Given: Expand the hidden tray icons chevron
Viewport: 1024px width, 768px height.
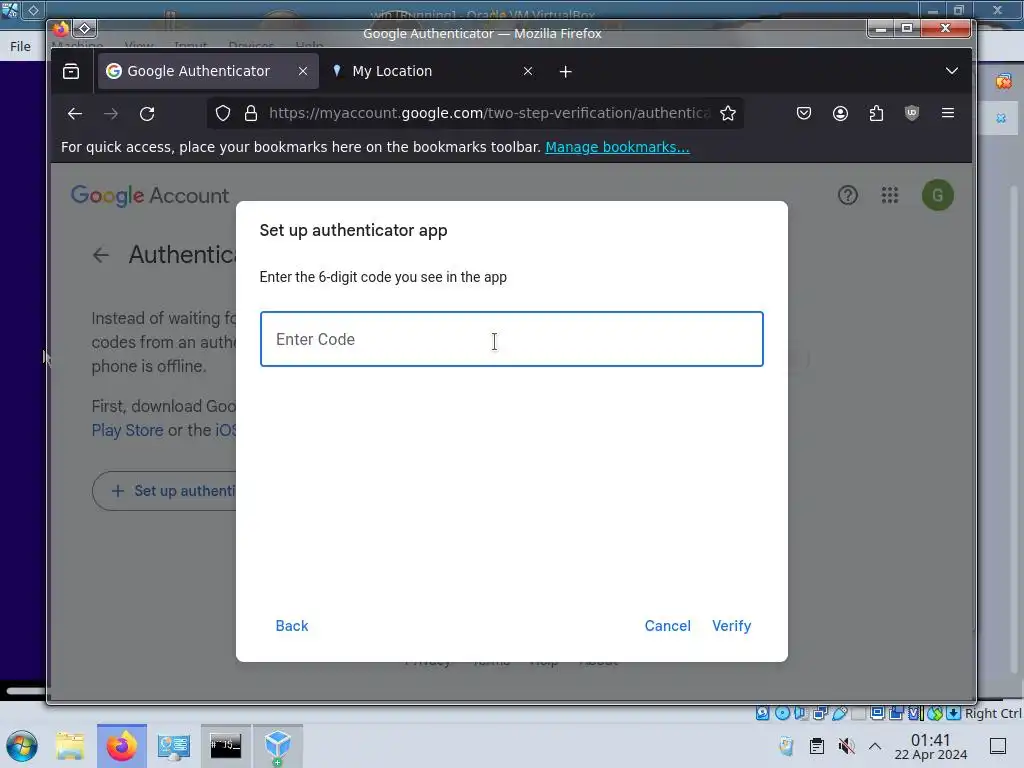Looking at the screenshot, I should (x=875, y=746).
